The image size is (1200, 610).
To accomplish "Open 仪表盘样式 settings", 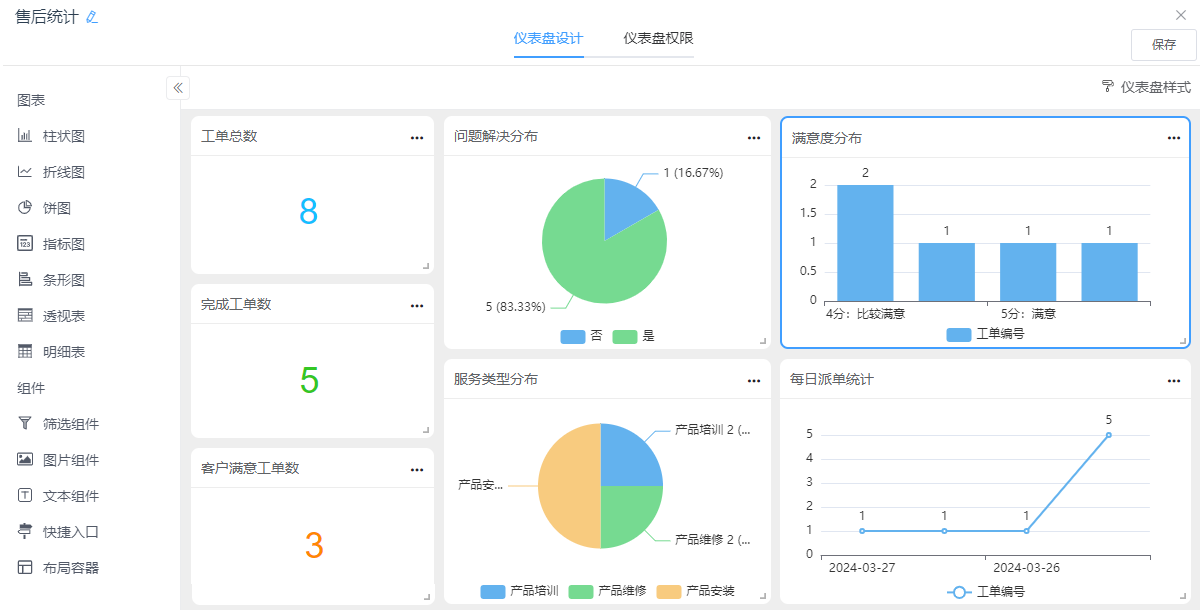I will pyautogui.click(x=1146, y=87).
